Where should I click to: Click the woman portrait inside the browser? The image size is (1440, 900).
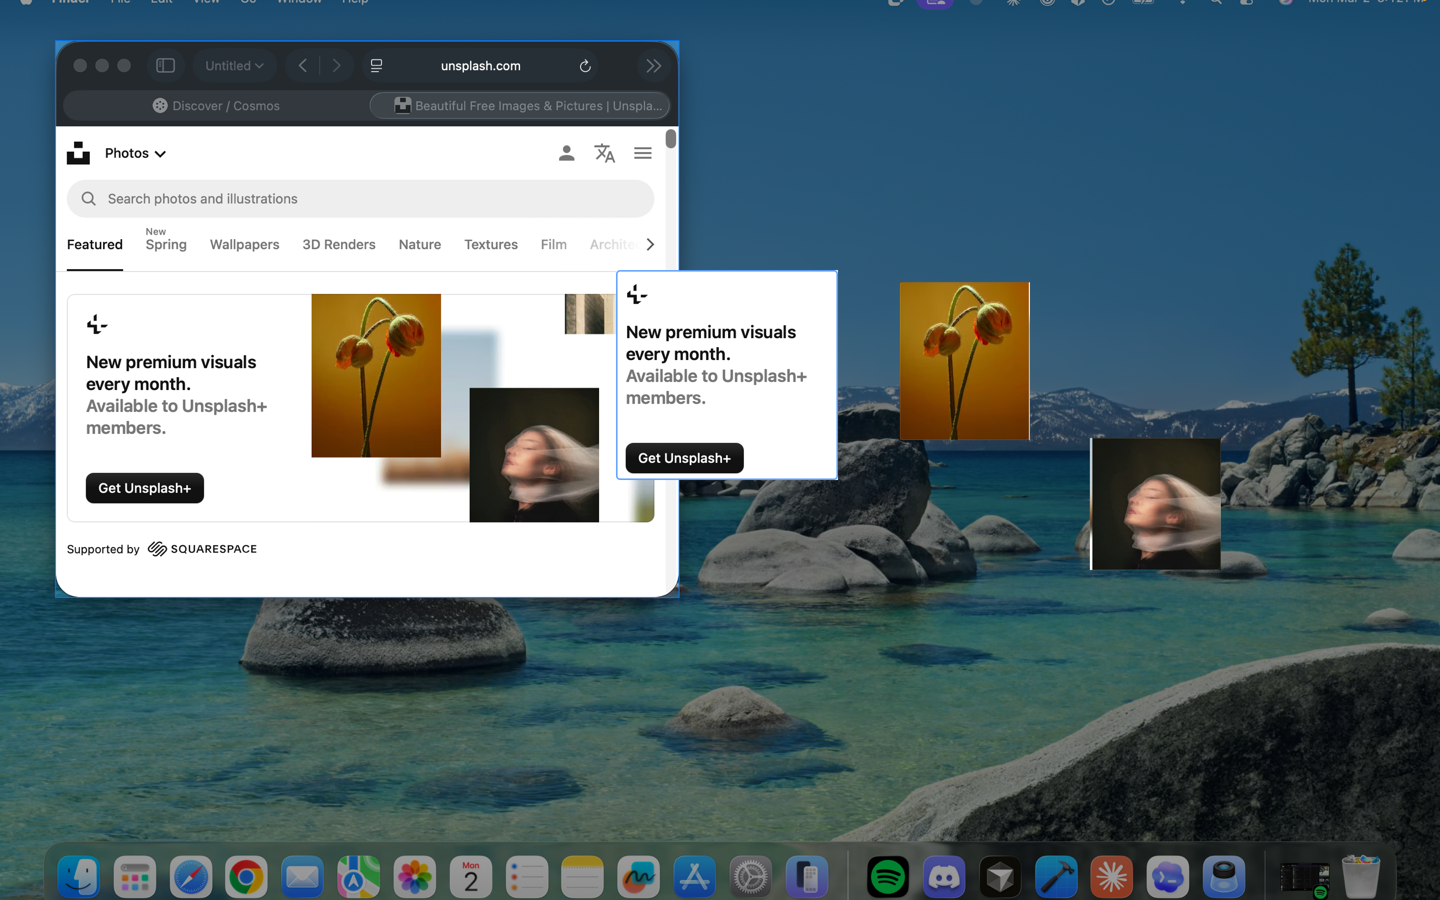pyautogui.click(x=534, y=455)
